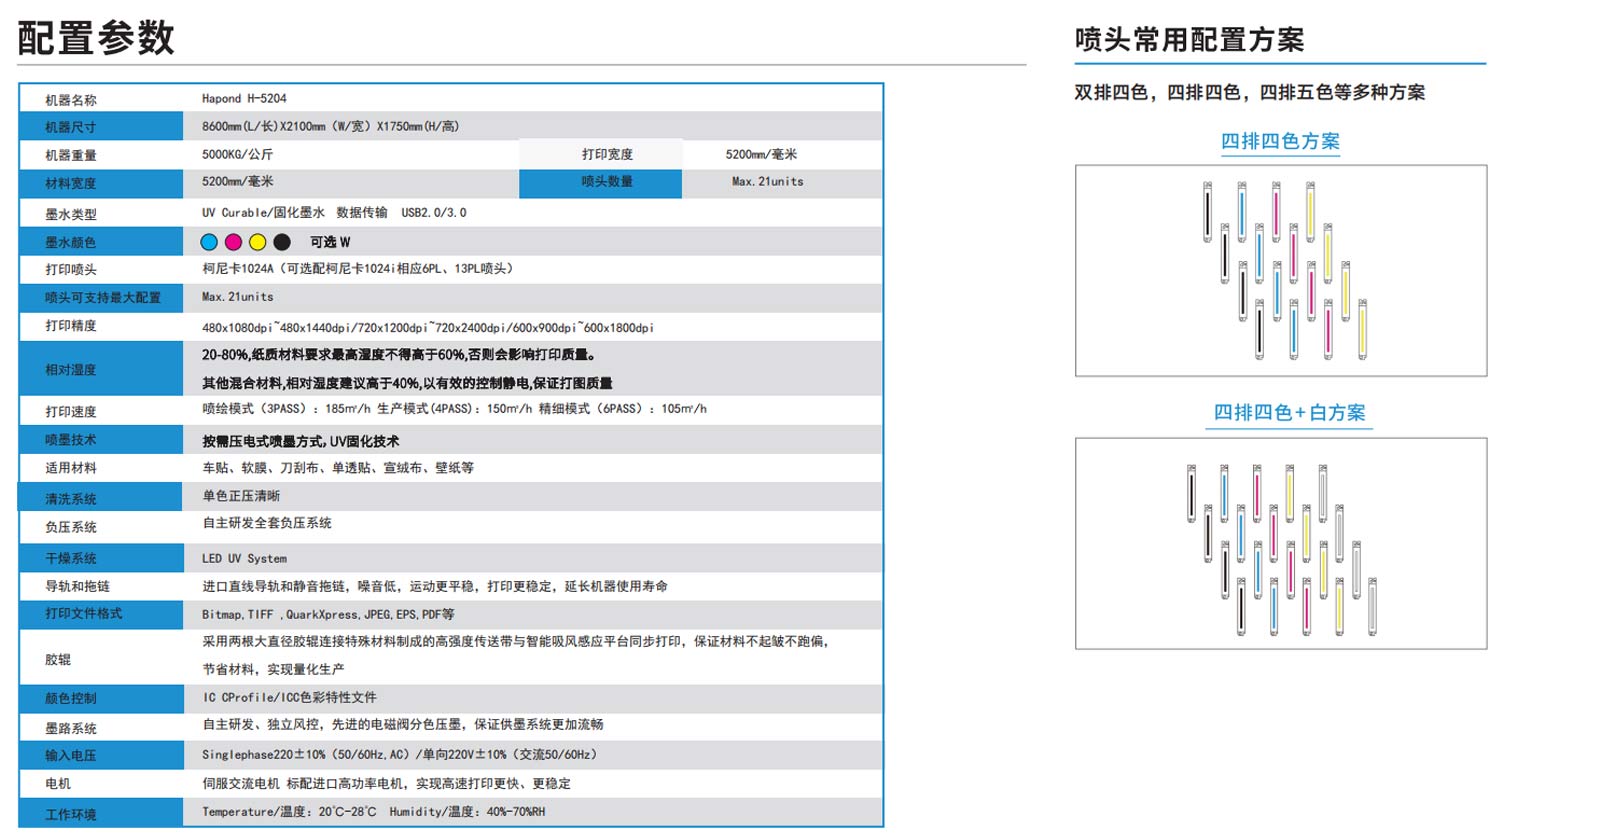Screen dimensions: 1624x840
Task: Click the 四排四色方案 heading link
Action: click(x=1280, y=141)
